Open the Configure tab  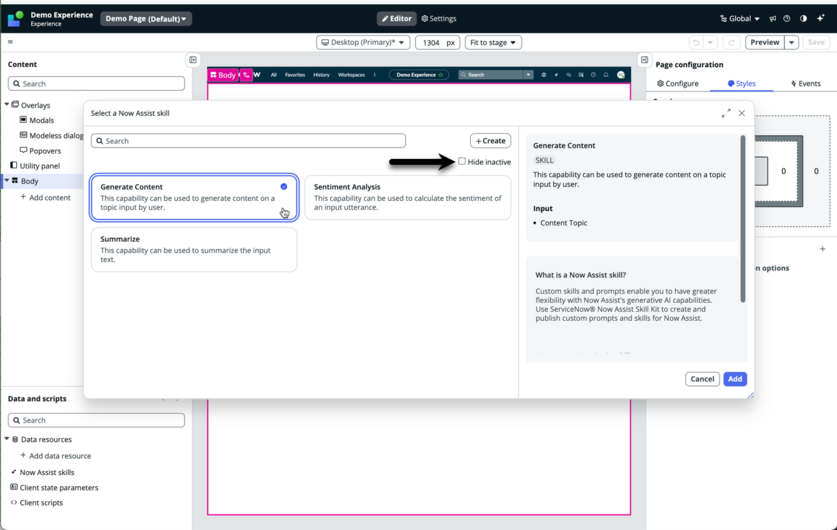click(677, 84)
